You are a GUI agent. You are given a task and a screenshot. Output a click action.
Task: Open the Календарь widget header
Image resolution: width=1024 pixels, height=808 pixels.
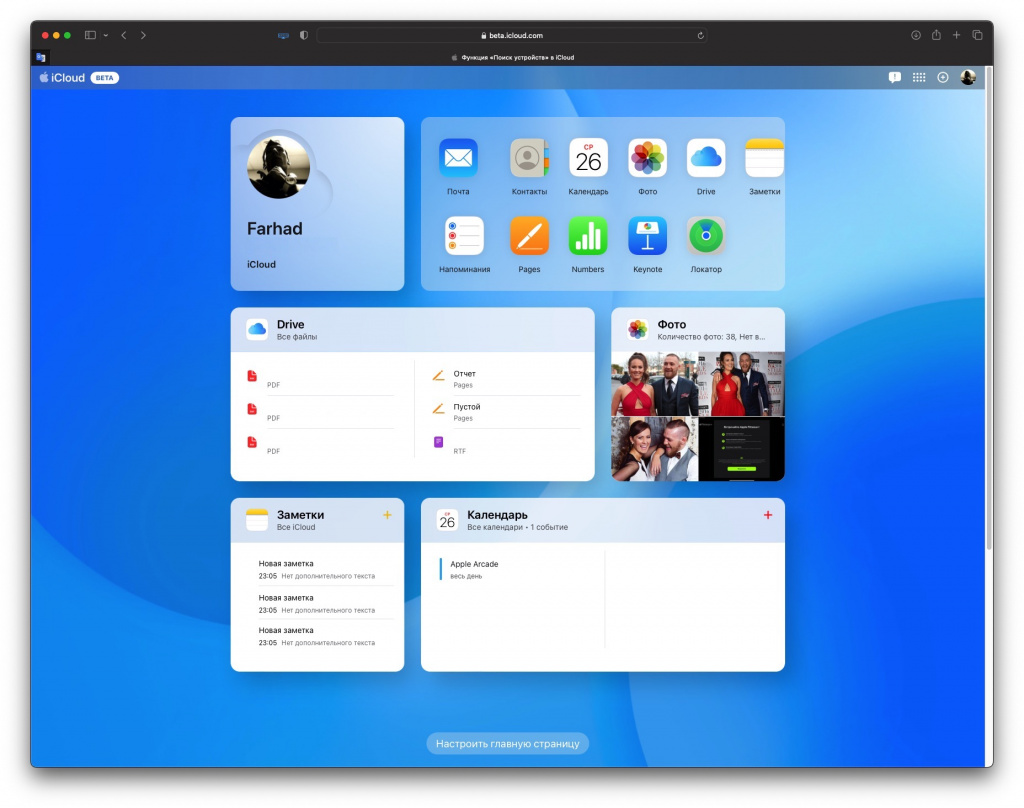click(x=603, y=521)
